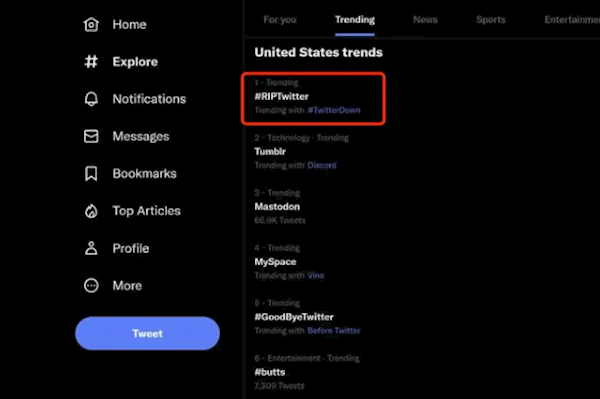The image size is (600, 399).
Task: Expand the More circle-dots icon
Action: coord(91,285)
